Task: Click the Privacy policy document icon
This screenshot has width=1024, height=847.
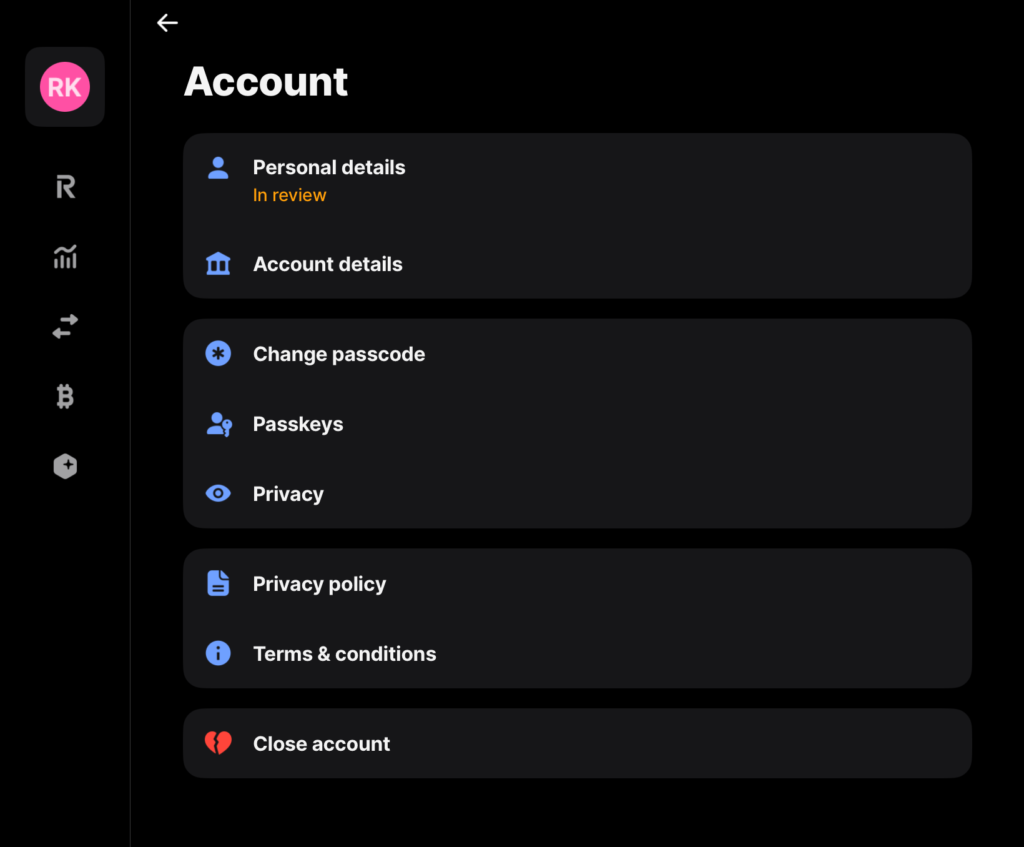Action: (x=218, y=583)
